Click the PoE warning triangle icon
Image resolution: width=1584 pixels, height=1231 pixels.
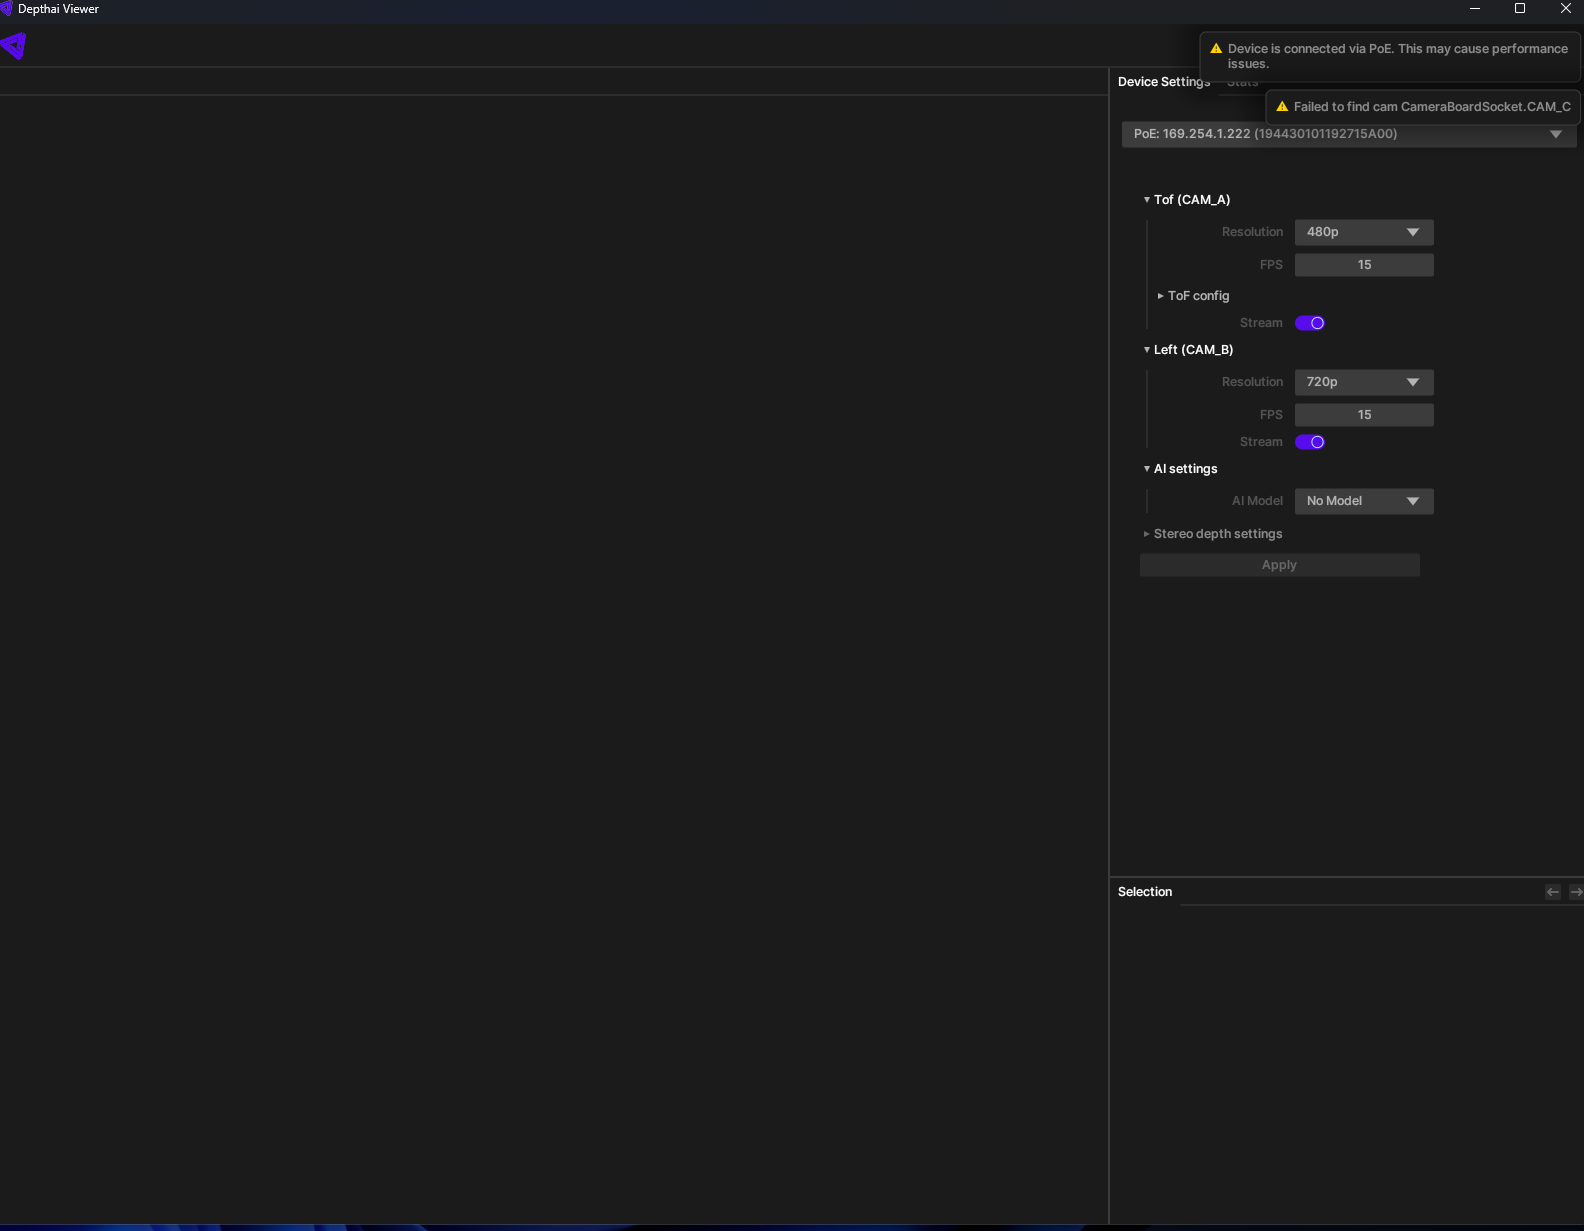click(x=1216, y=49)
